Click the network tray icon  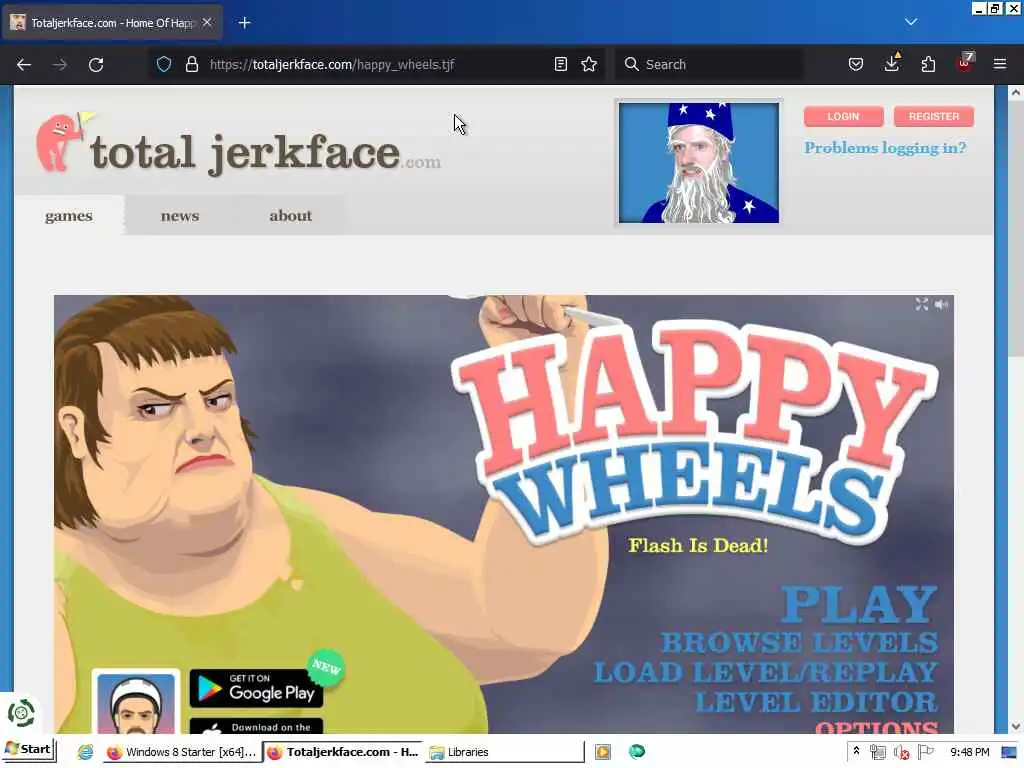[x=878, y=752]
